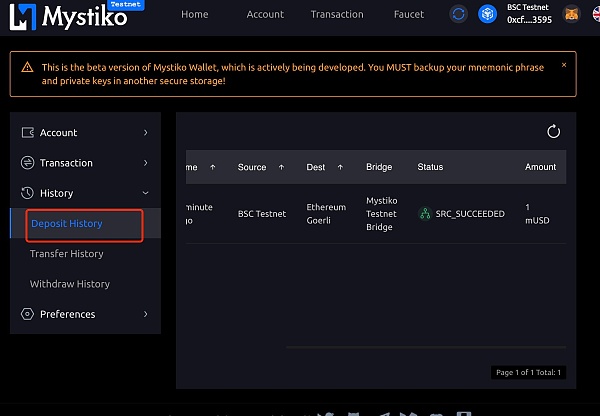600x416 pixels.
Task: Click the SRC_SUCCEEDED status icon
Action: 425,214
